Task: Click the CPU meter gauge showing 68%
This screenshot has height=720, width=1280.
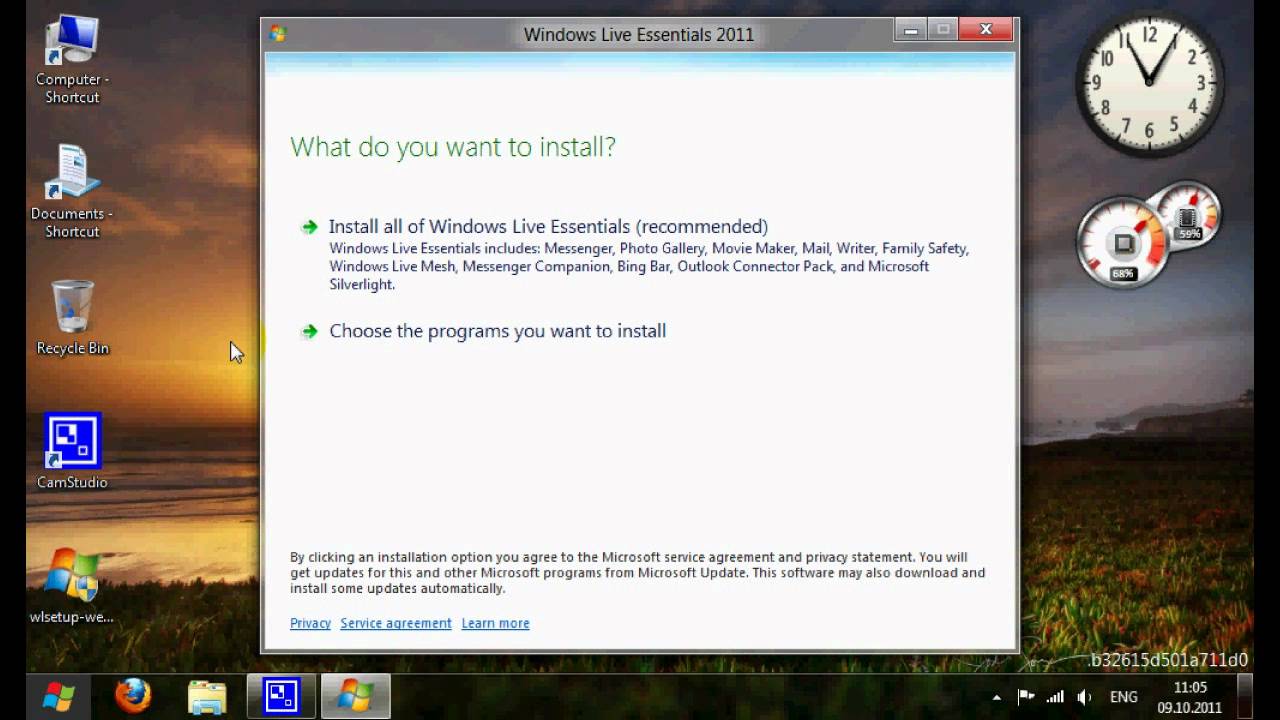Action: pyautogui.click(x=1121, y=243)
